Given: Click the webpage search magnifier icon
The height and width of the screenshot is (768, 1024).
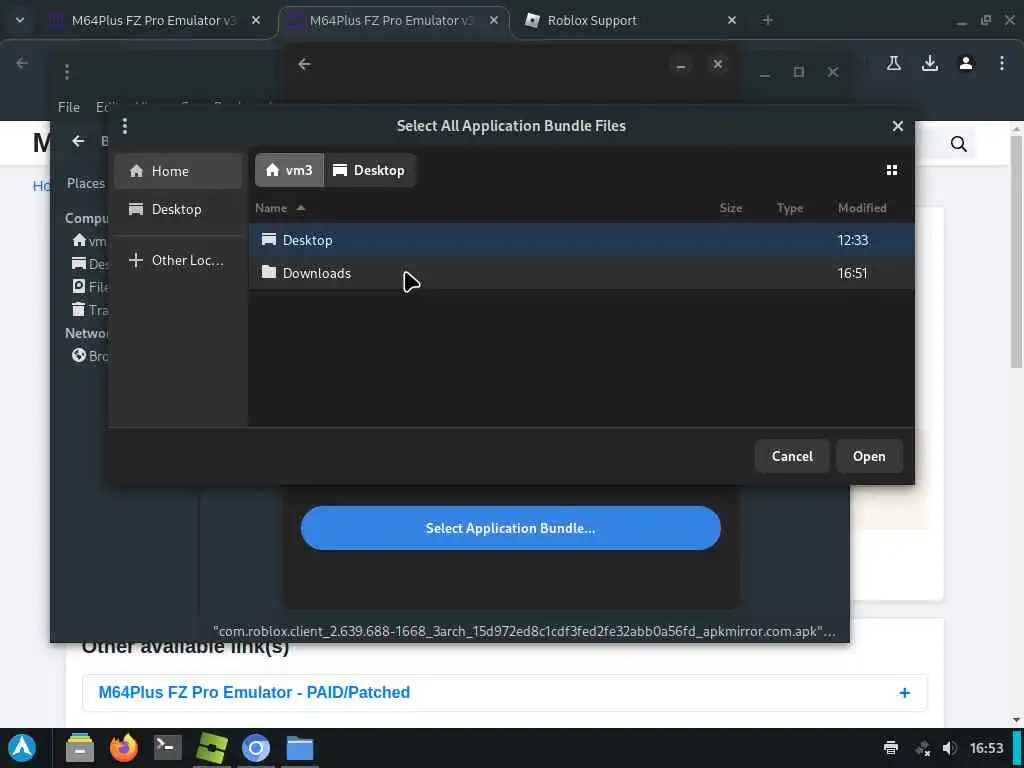Looking at the screenshot, I should (959, 144).
